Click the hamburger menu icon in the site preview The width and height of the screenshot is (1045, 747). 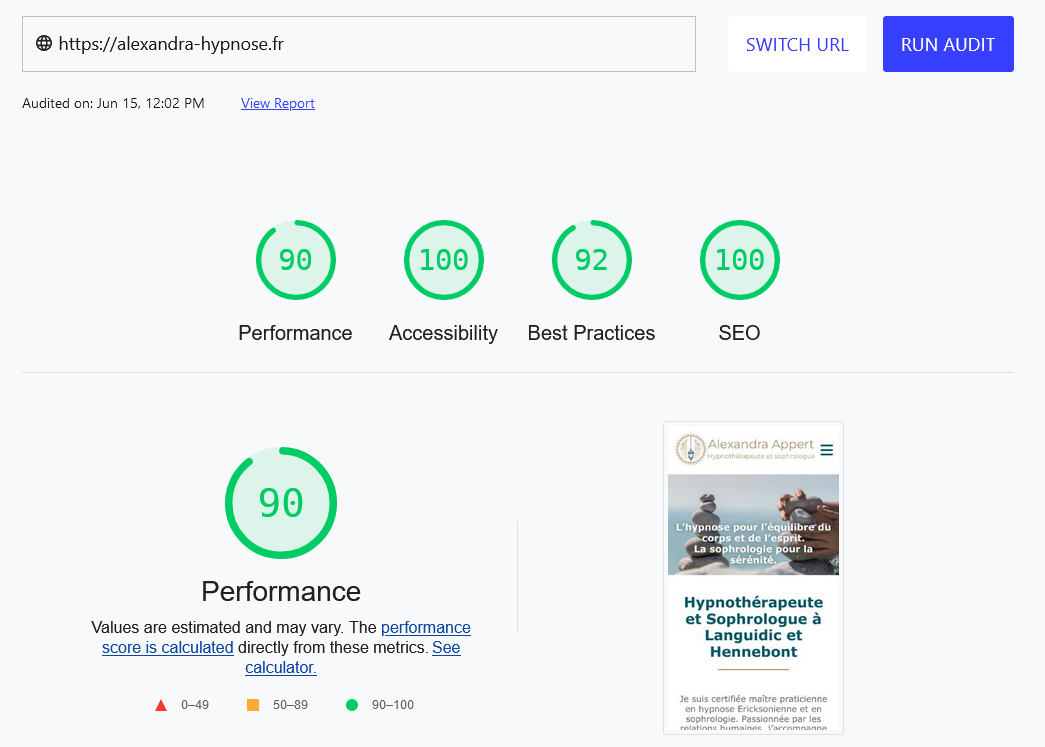tap(826, 450)
